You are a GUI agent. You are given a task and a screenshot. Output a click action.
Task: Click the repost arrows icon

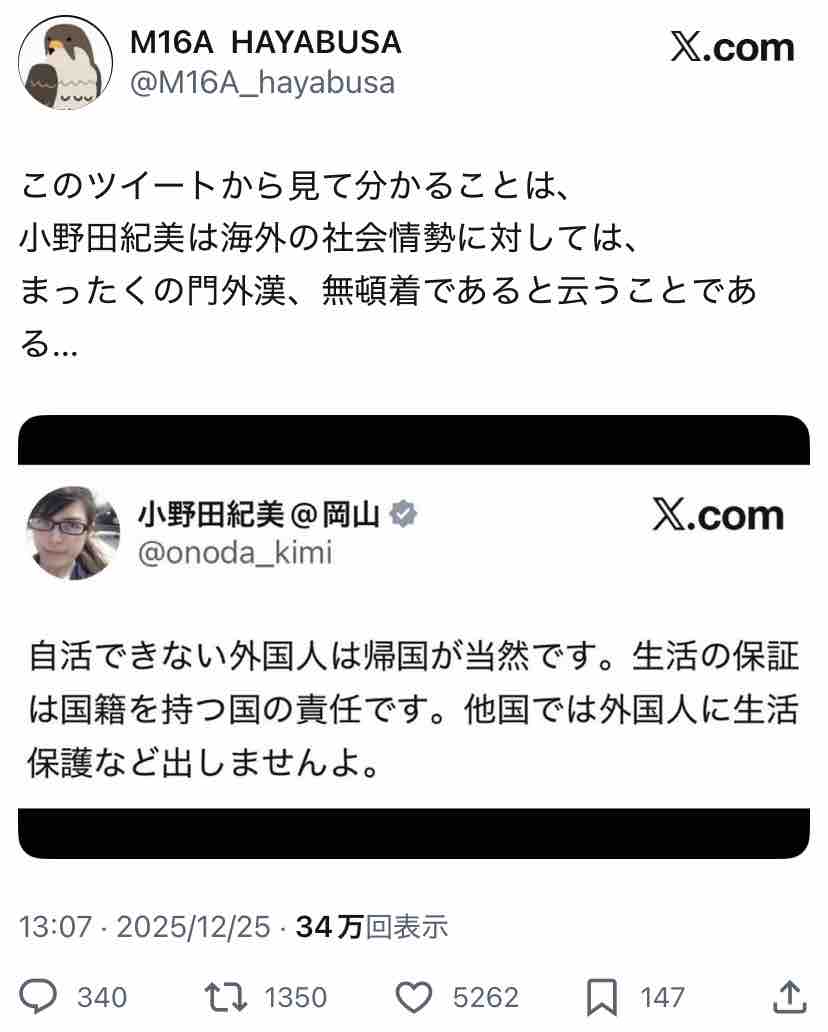[226, 997]
